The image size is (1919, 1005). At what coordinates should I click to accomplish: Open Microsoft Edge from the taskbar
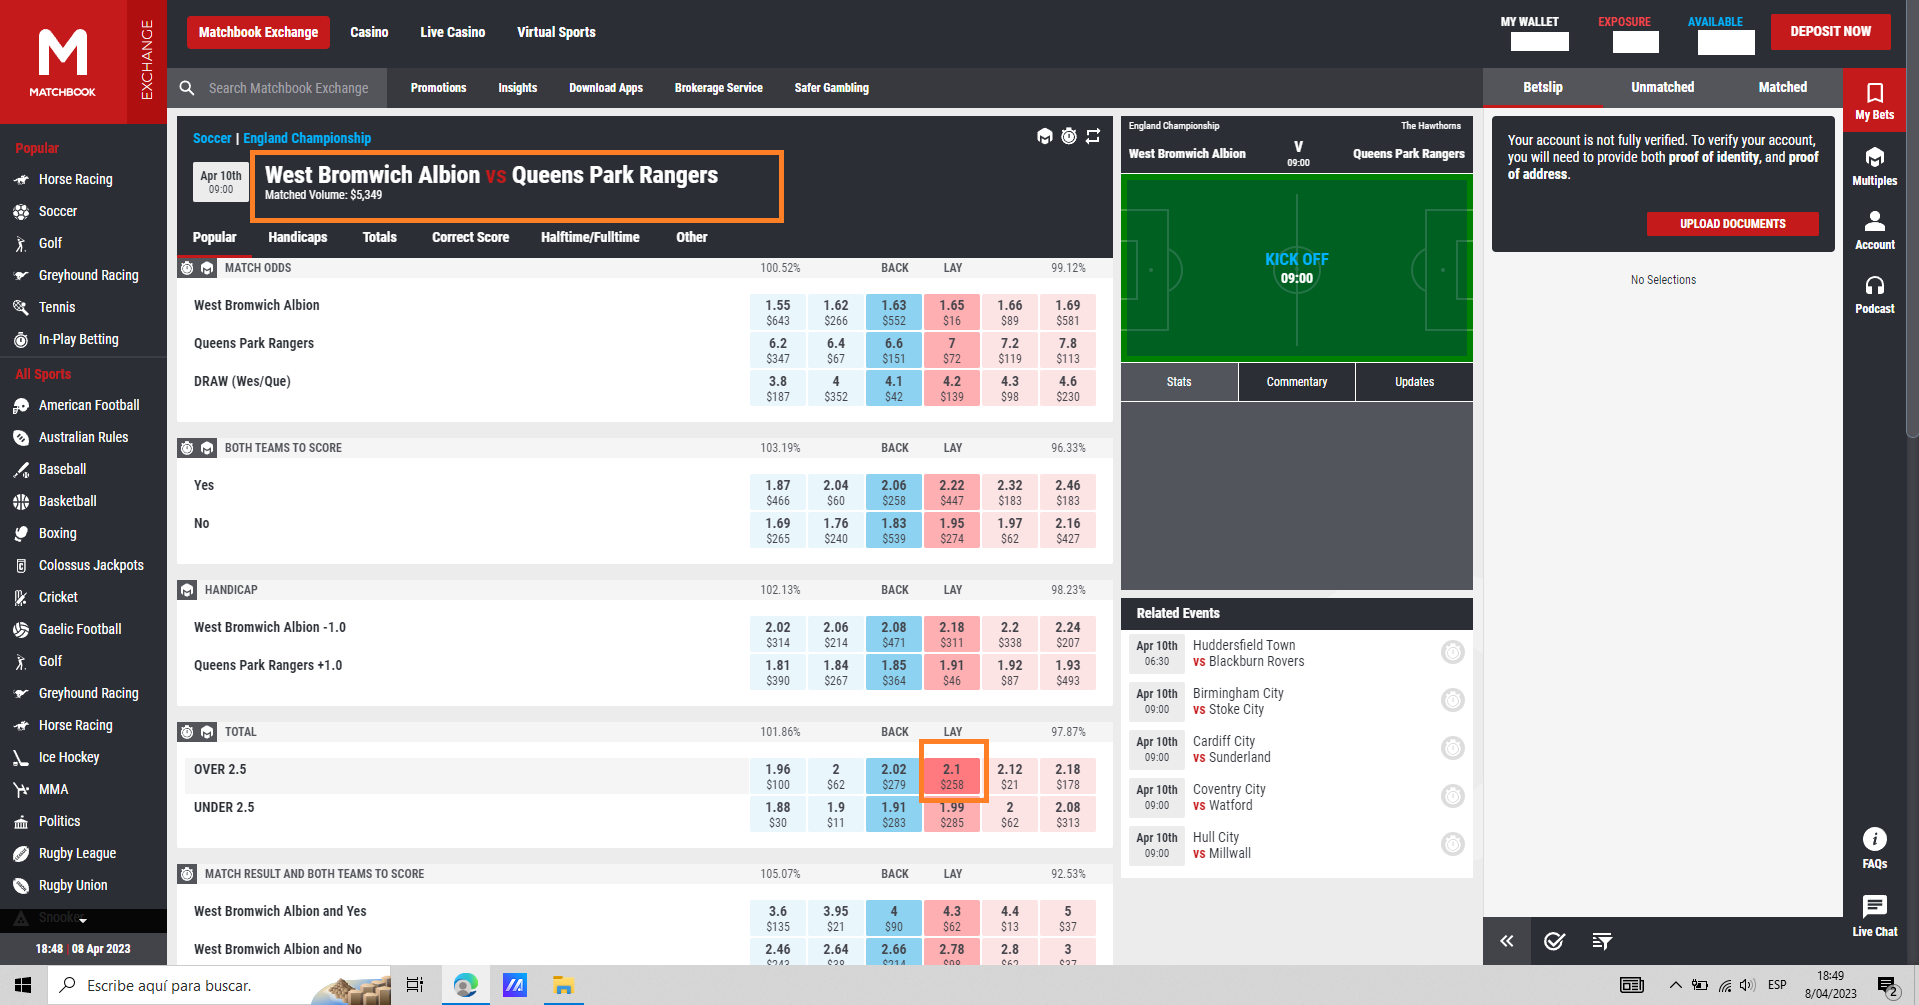click(x=465, y=985)
